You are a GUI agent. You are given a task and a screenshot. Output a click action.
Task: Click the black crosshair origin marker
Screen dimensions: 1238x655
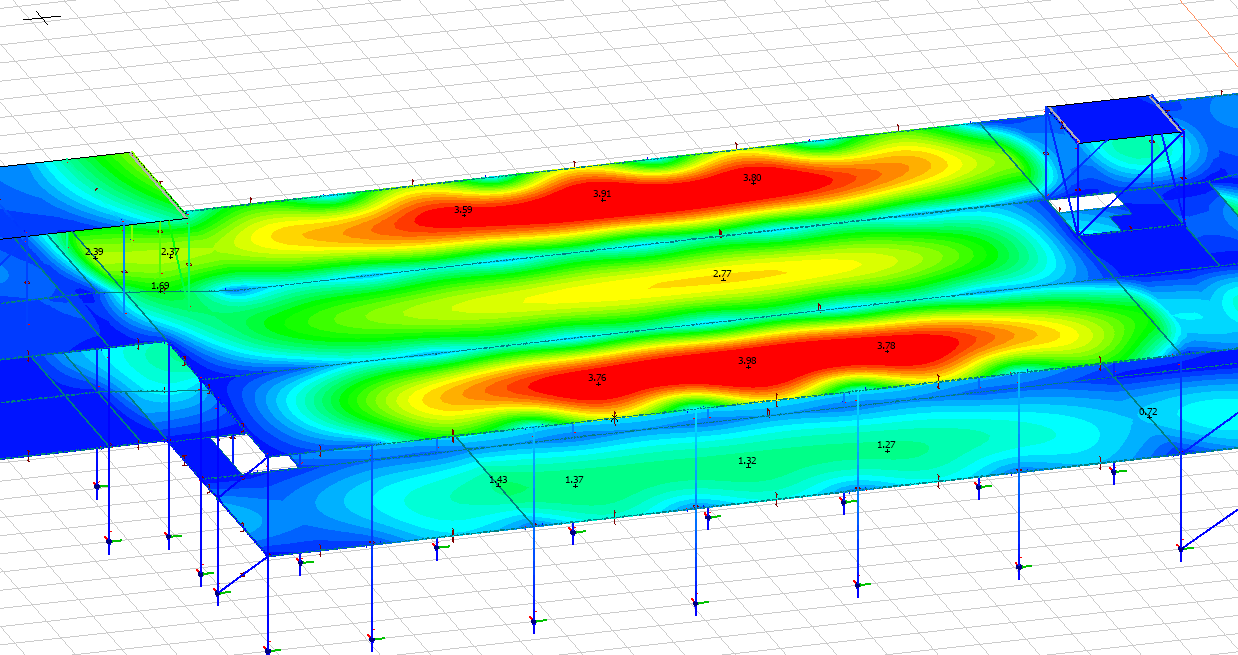coord(41,18)
